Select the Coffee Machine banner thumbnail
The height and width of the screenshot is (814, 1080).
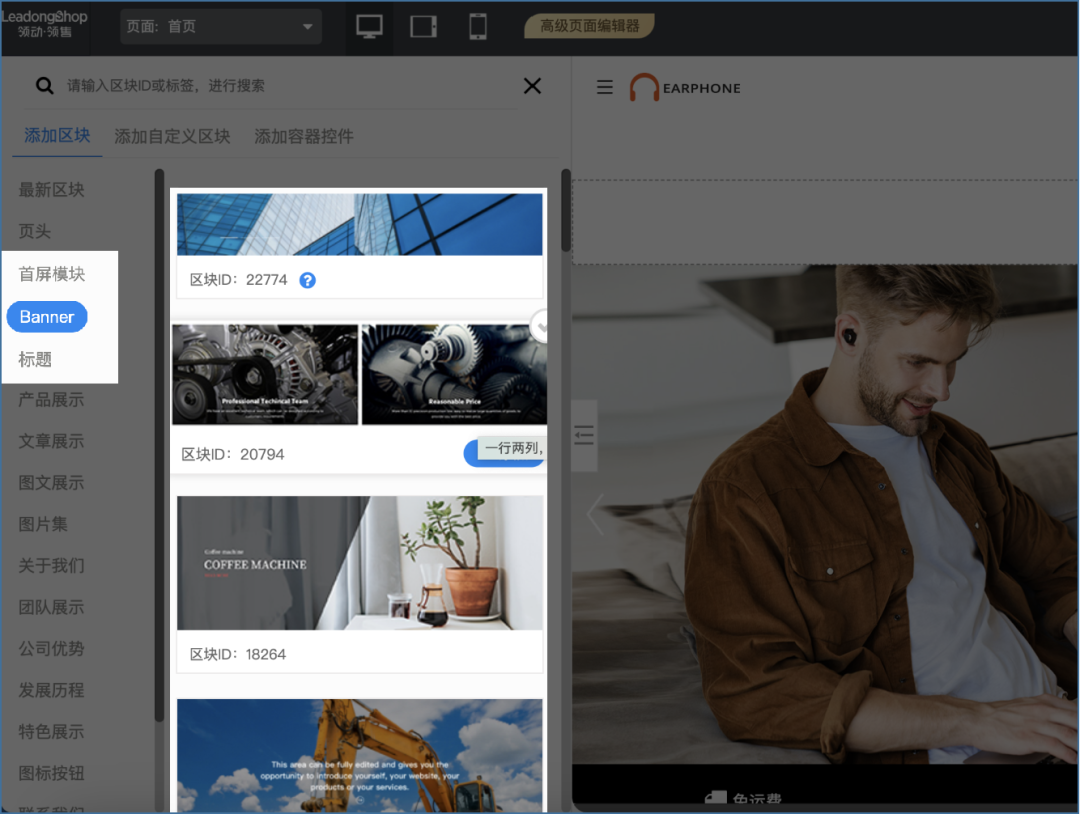point(360,563)
